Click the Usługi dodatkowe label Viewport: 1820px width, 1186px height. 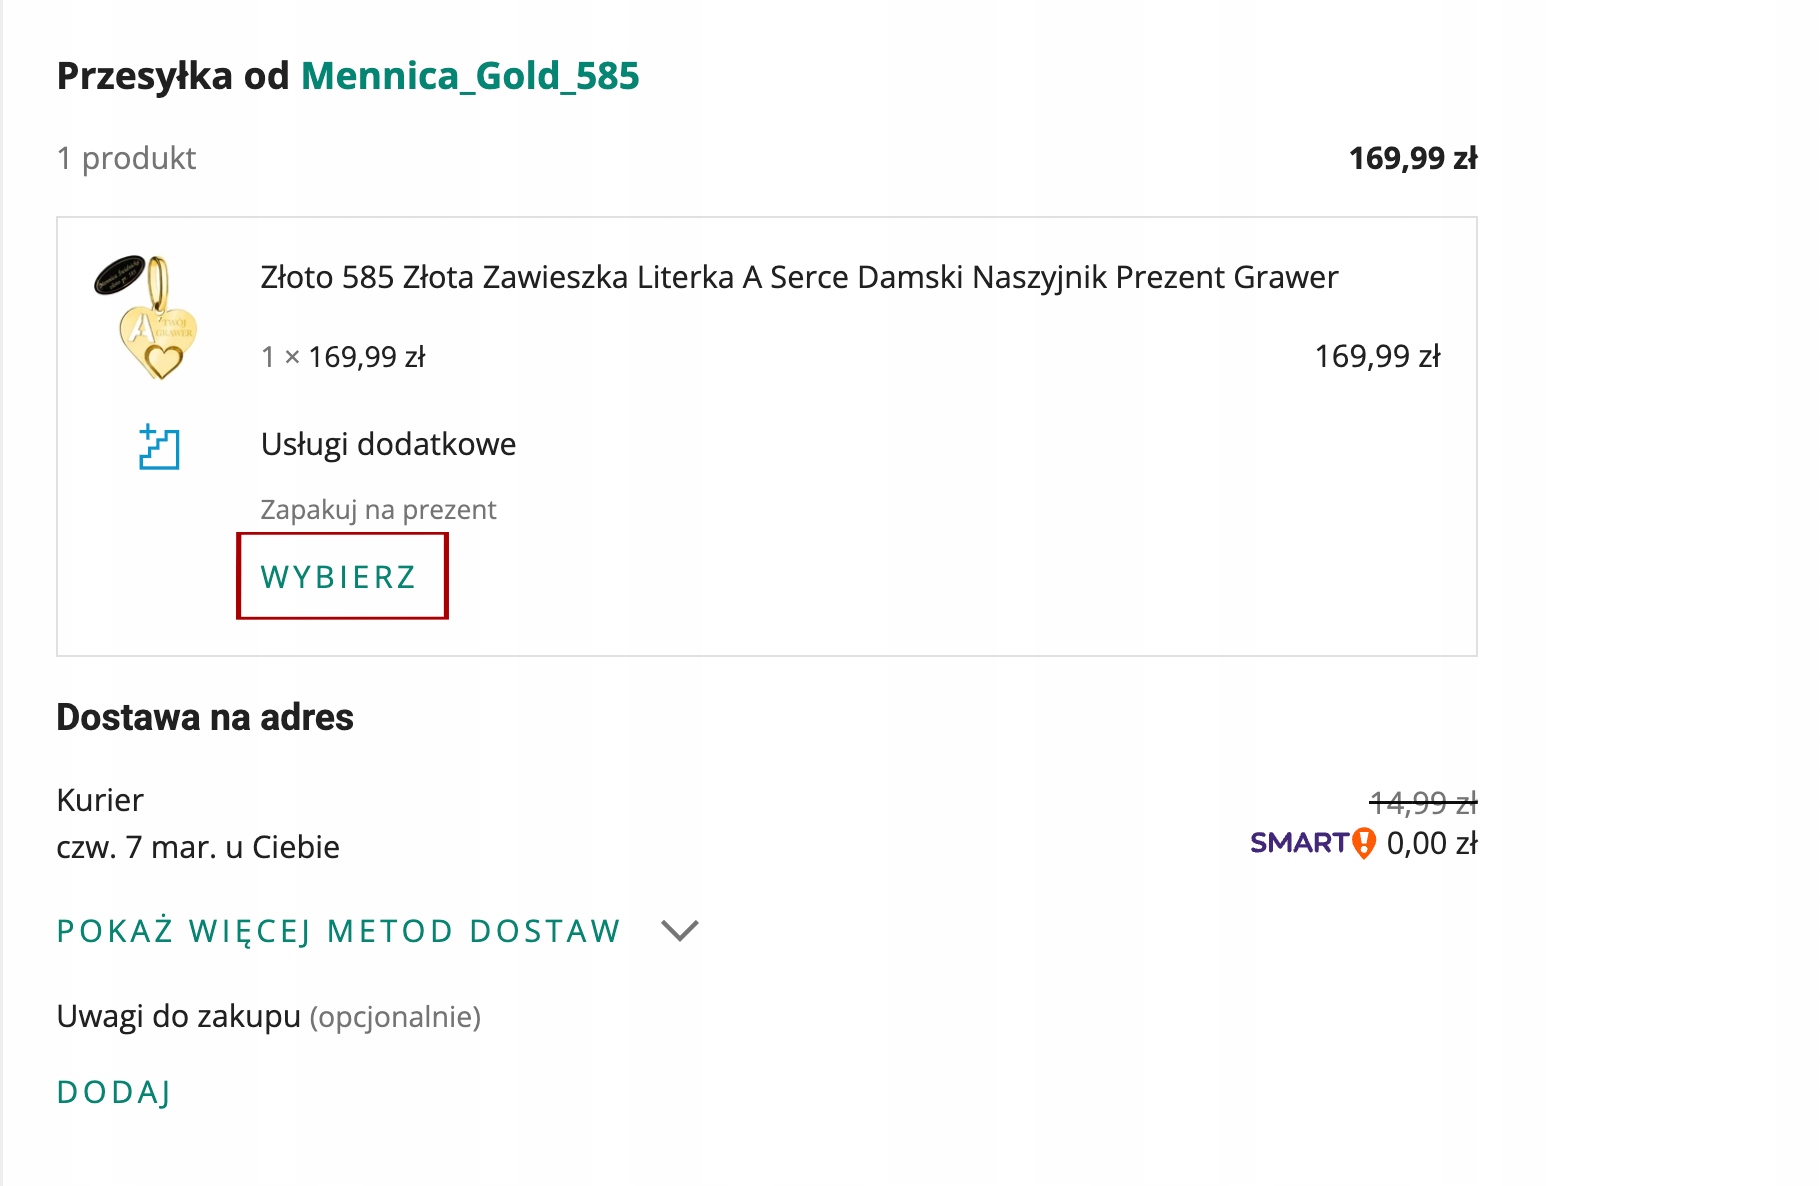coord(388,444)
